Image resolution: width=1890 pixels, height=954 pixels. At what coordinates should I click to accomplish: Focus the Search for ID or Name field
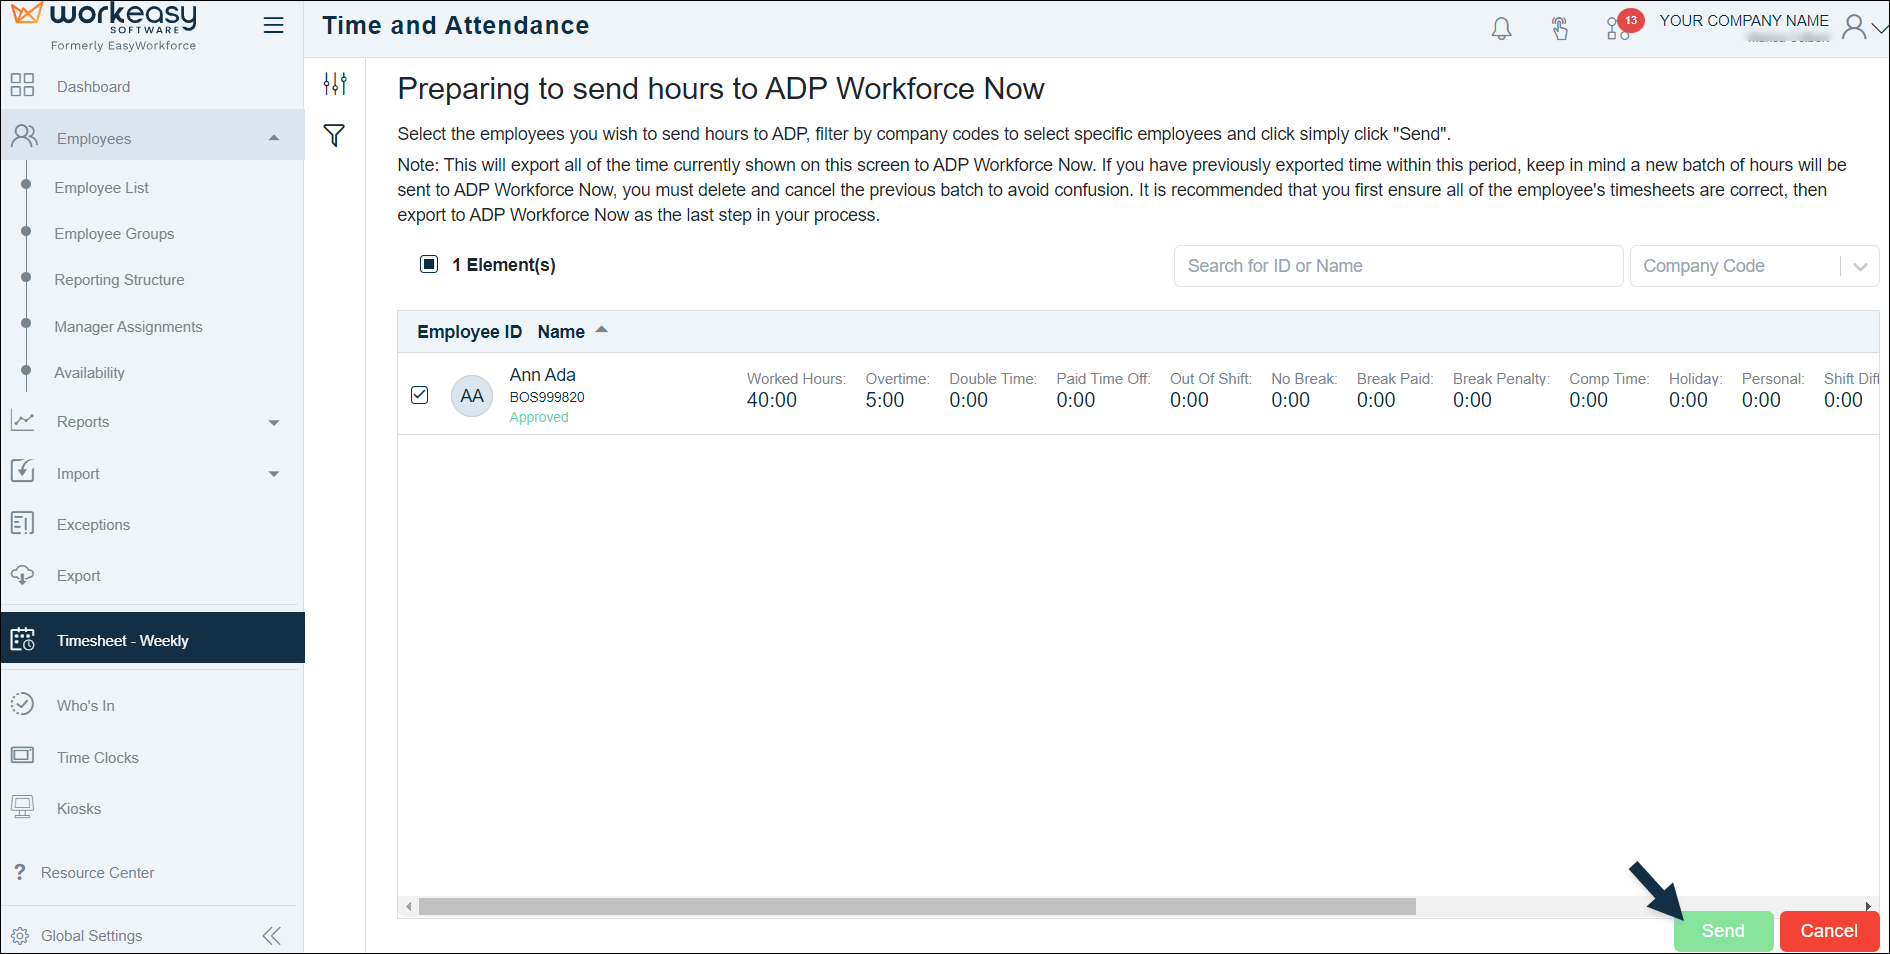tap(1398, 266)
